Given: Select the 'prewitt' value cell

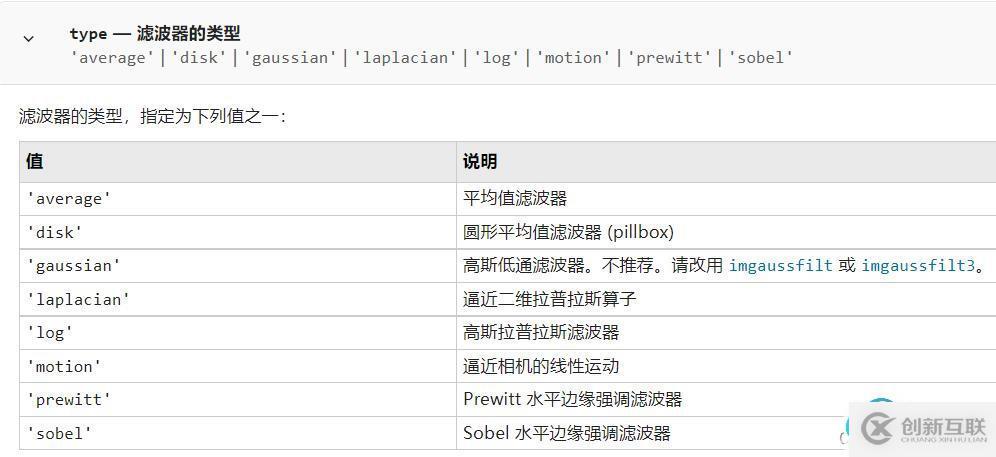Looking at the screenshot, I should (238, 400).
